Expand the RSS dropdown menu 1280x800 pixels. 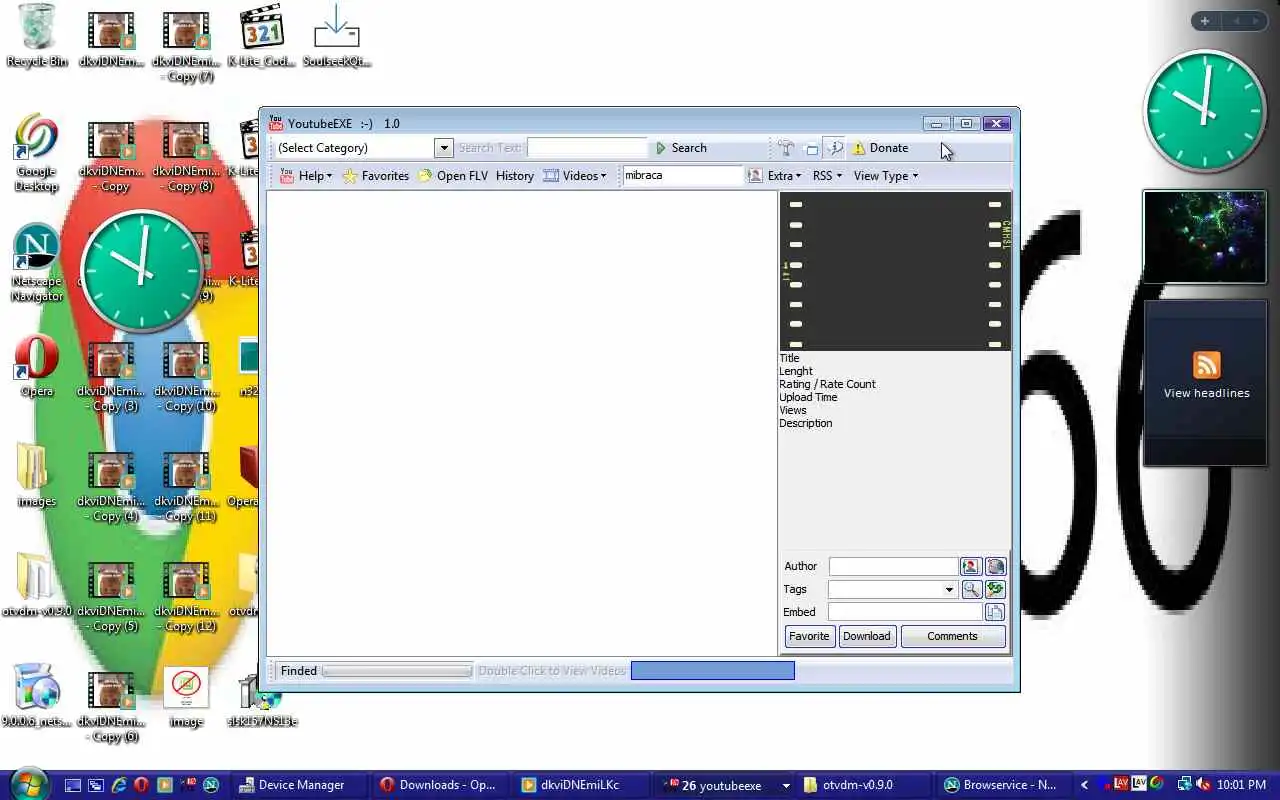pyautogui.click(x=827, y=176)
